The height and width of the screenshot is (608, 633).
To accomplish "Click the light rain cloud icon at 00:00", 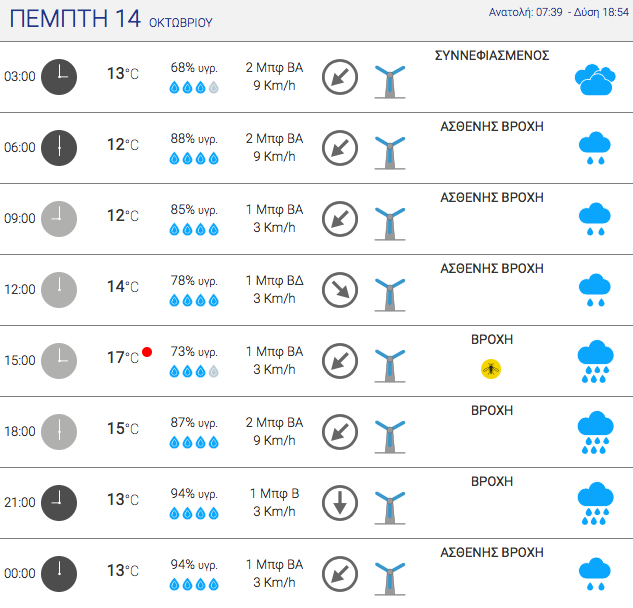I will 595,574.
